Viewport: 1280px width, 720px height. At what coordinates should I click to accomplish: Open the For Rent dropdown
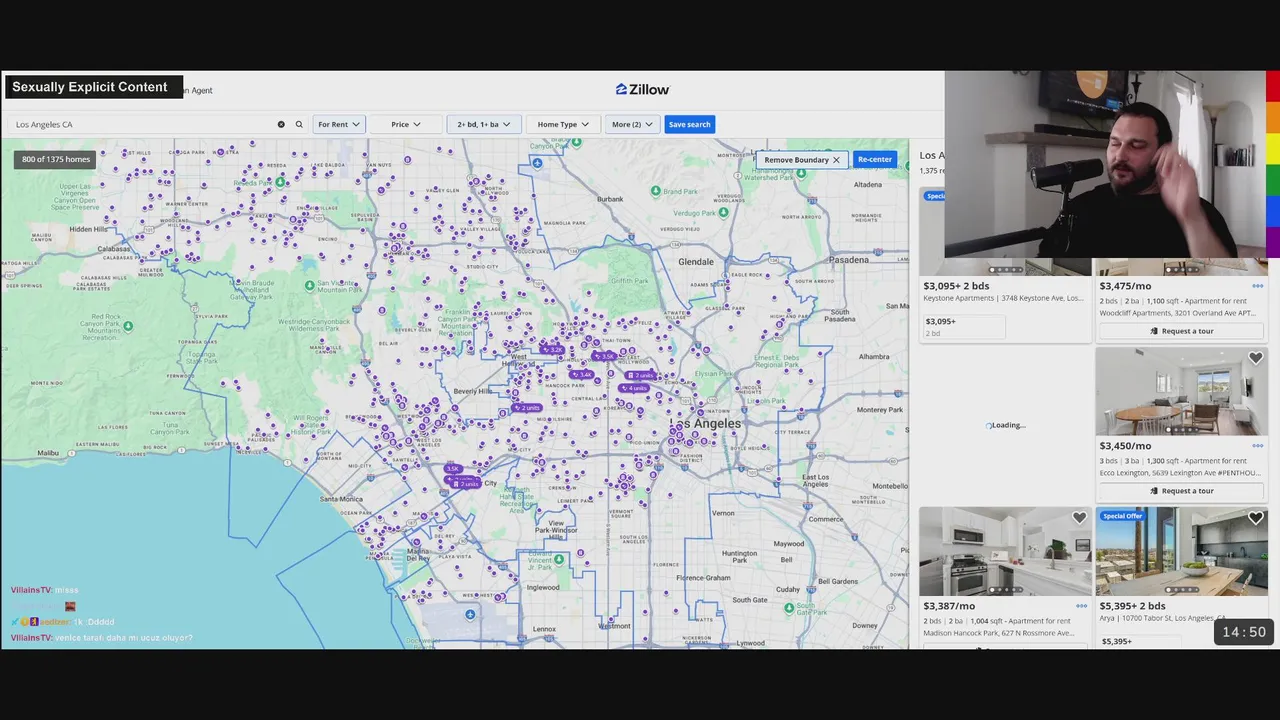[x=339, y=124]
